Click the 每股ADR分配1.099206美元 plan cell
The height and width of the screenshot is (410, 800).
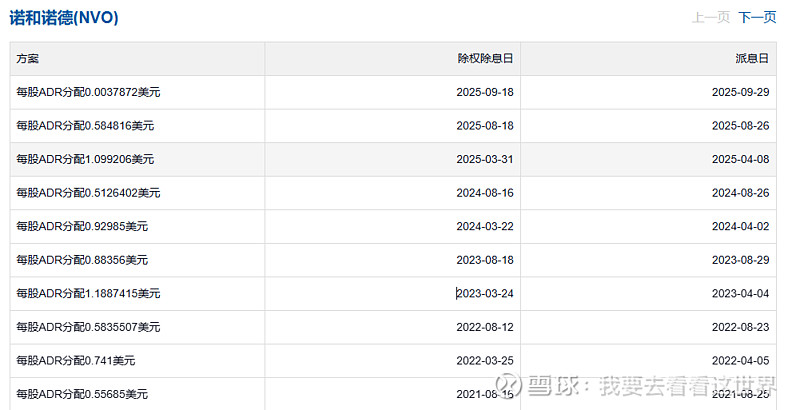pyautogui.click(x=85, y=159)
